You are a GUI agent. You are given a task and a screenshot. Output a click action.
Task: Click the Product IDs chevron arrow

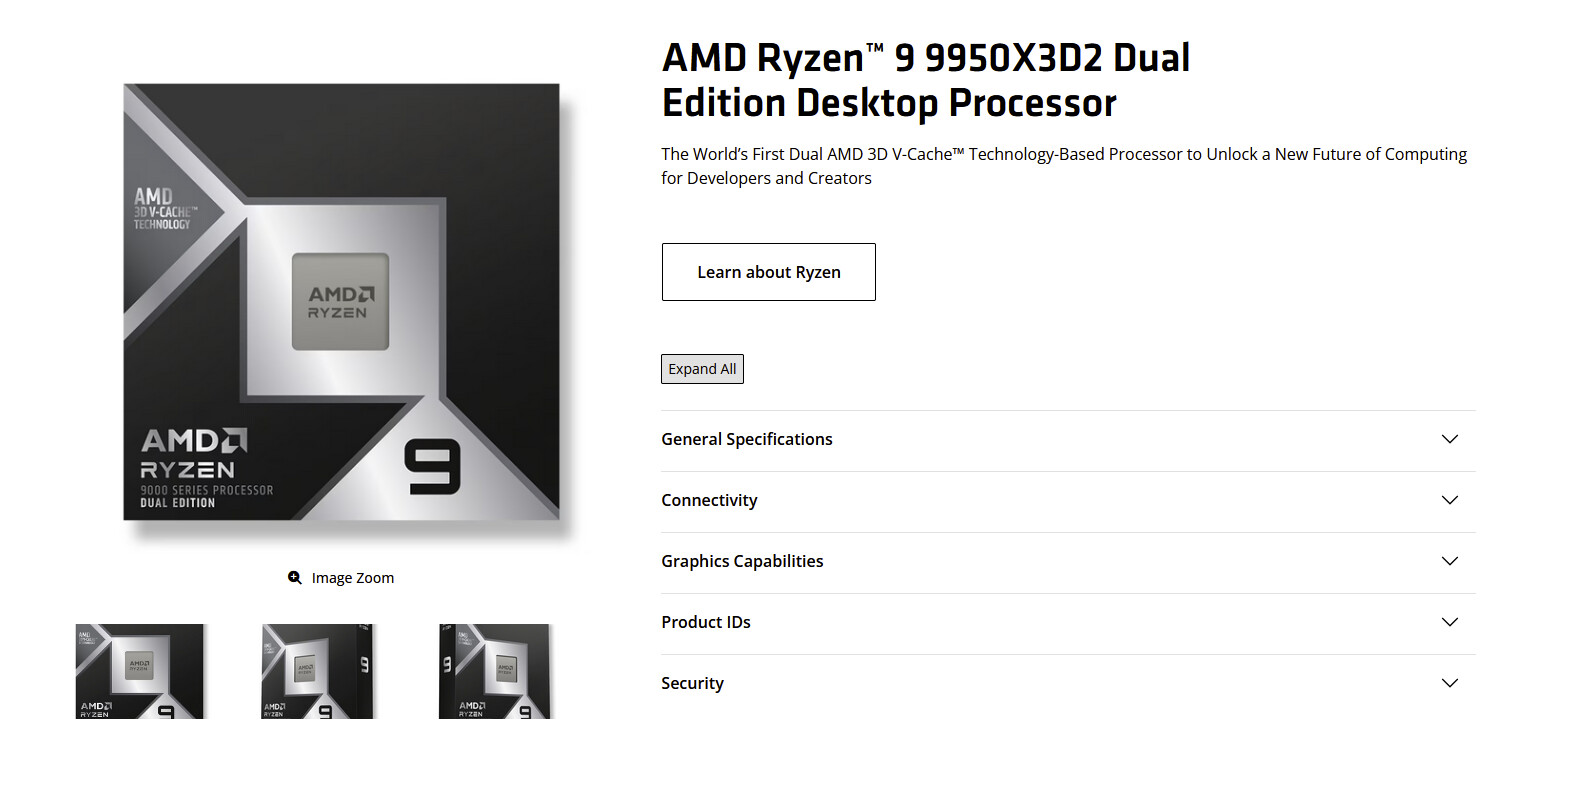tap(1449, 622)
